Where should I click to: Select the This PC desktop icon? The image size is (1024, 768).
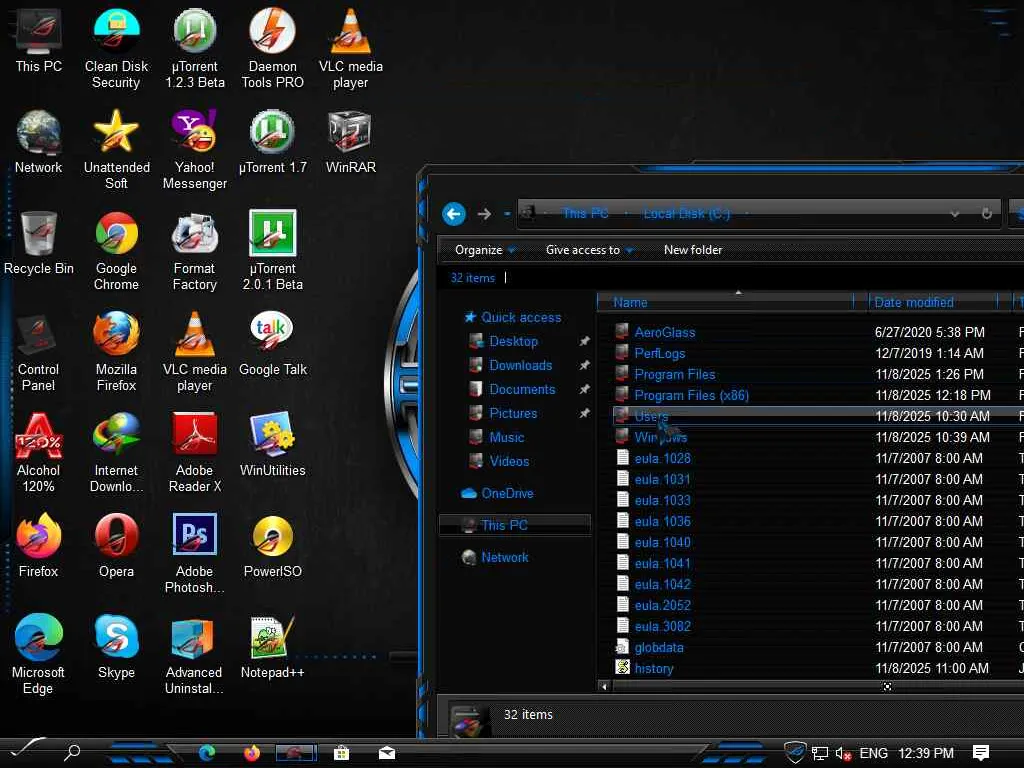pyautogui.click(x=39, y=41)
